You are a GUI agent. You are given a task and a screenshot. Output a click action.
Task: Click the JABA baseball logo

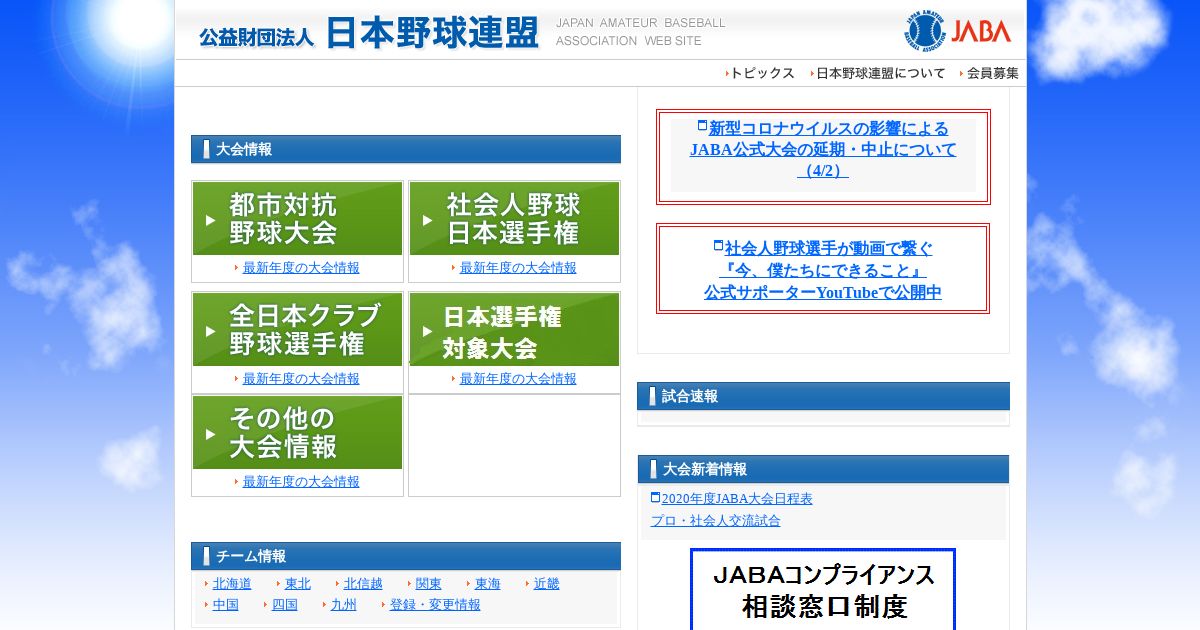959,30
